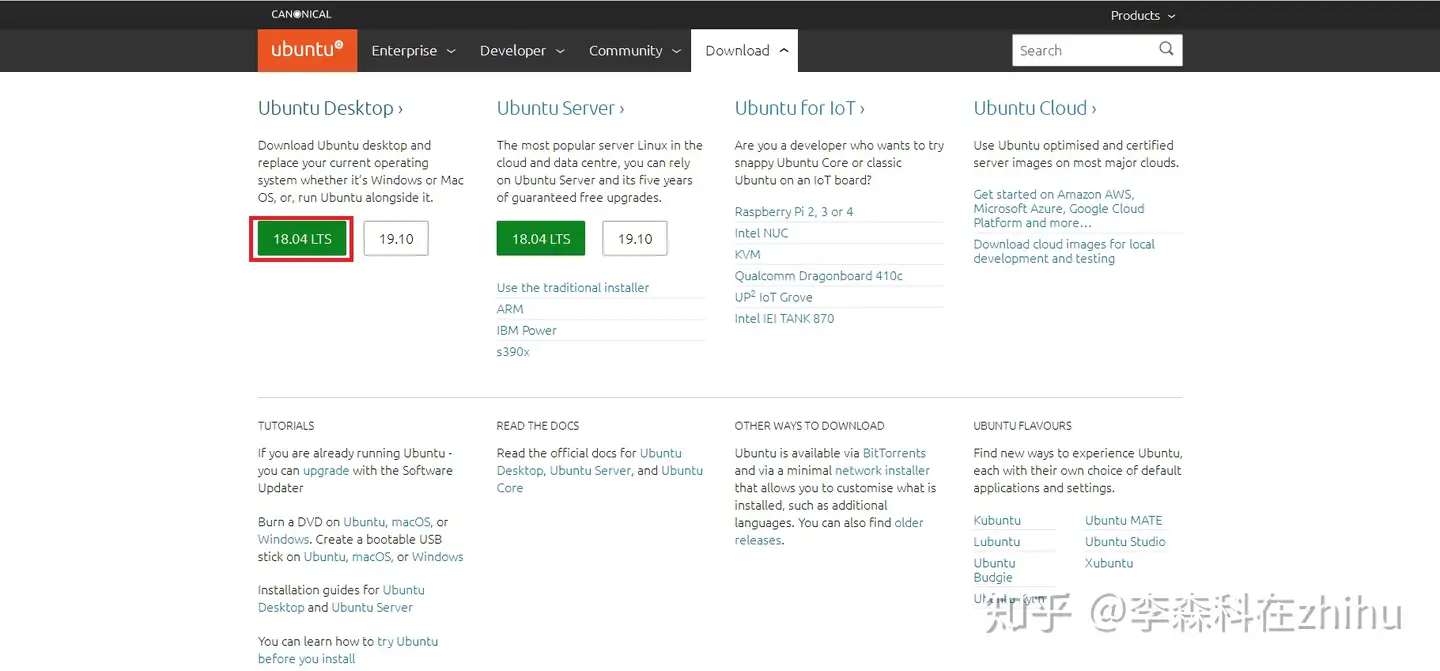This screenshot has width=1440, height=671.
Task: Open Ubuntu Desktop installation guide link
Action: (x=341, y=599)
